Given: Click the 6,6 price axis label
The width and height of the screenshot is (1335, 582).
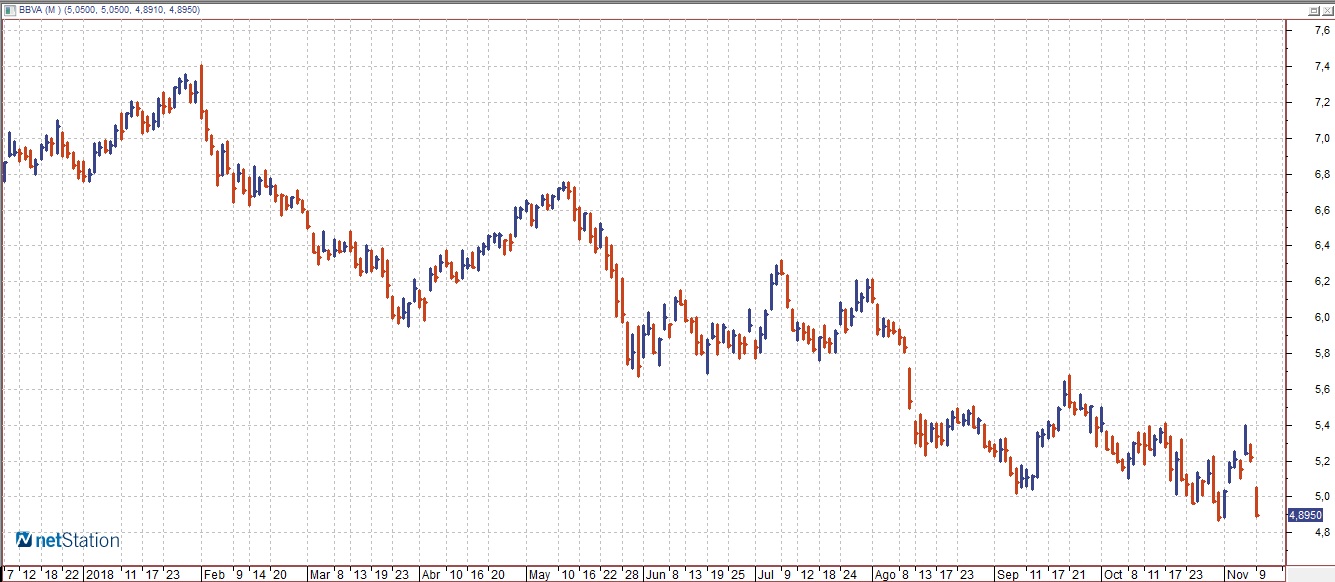Looking at the screenshot, I should [1321, 210].
